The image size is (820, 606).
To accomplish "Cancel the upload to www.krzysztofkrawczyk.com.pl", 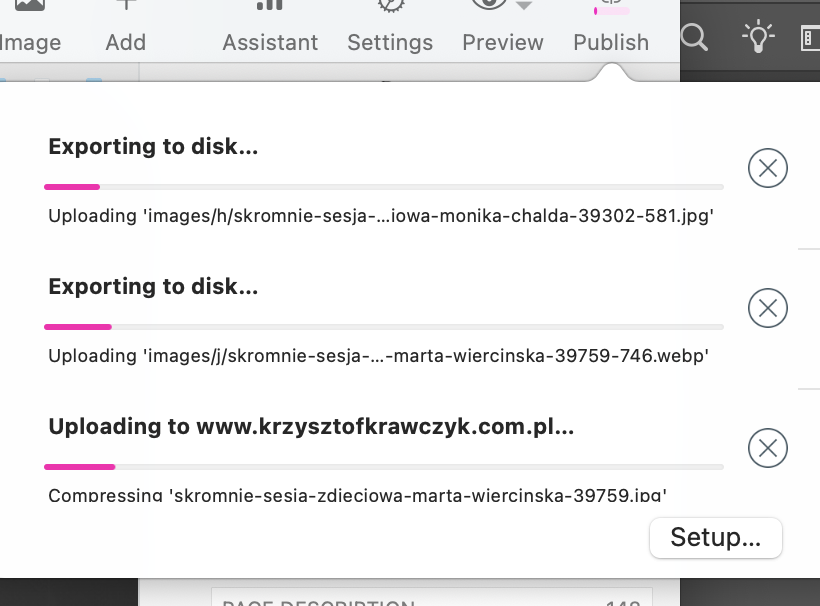I will pyautogui.click(x=768, y=448).
